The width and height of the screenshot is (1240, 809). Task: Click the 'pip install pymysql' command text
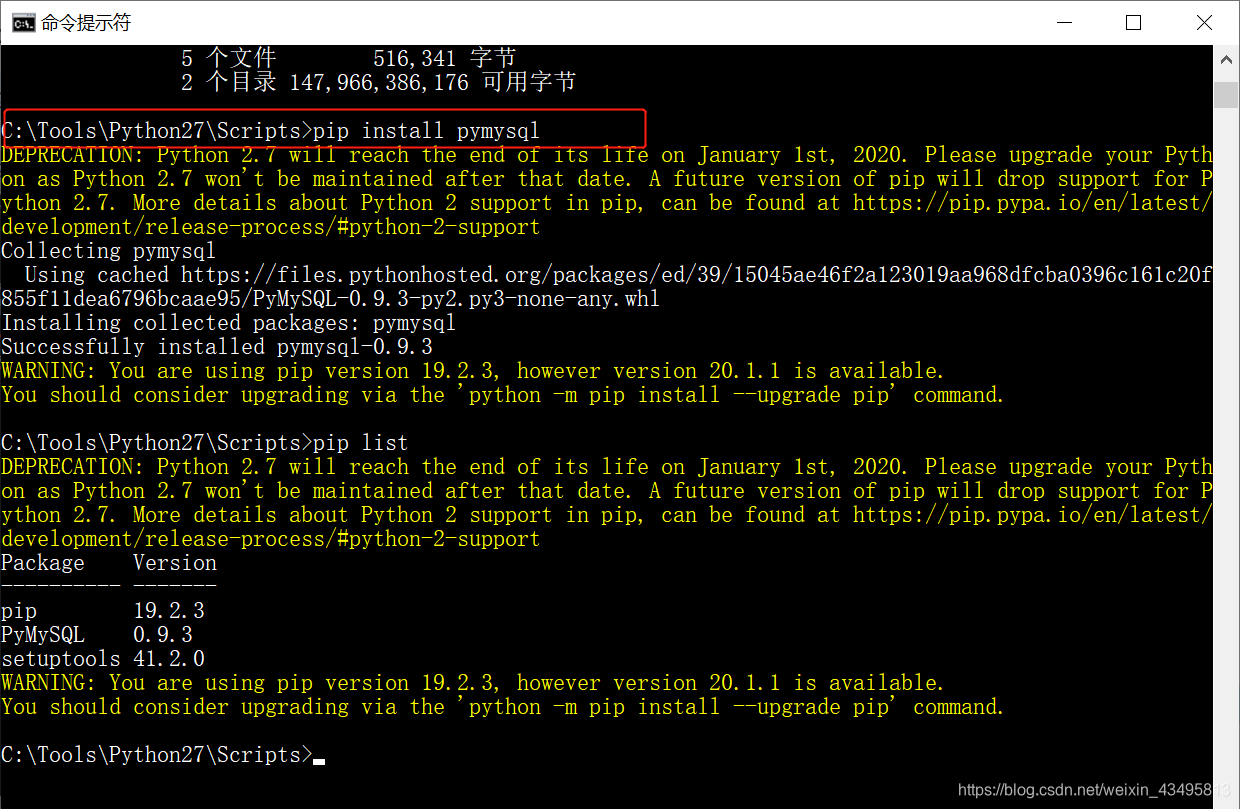[427, 131]
